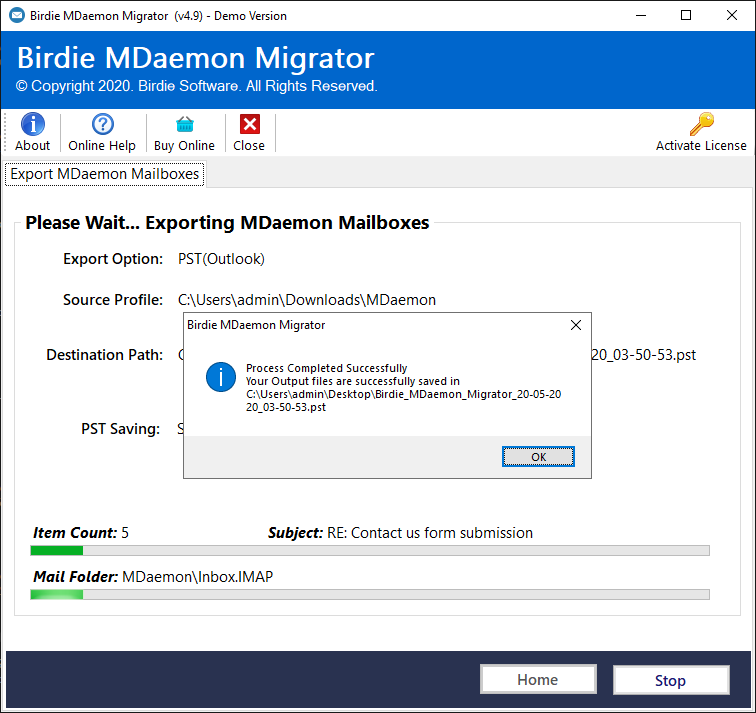756x713 pixels.
Task: Click the blue info icon in dialog
Action: click(x=221, y=377)
